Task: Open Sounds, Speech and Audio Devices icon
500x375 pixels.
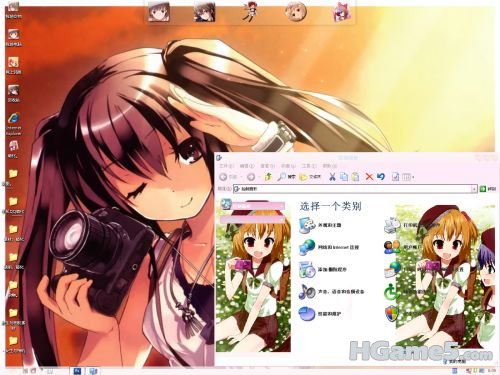Action: point(307,292)
